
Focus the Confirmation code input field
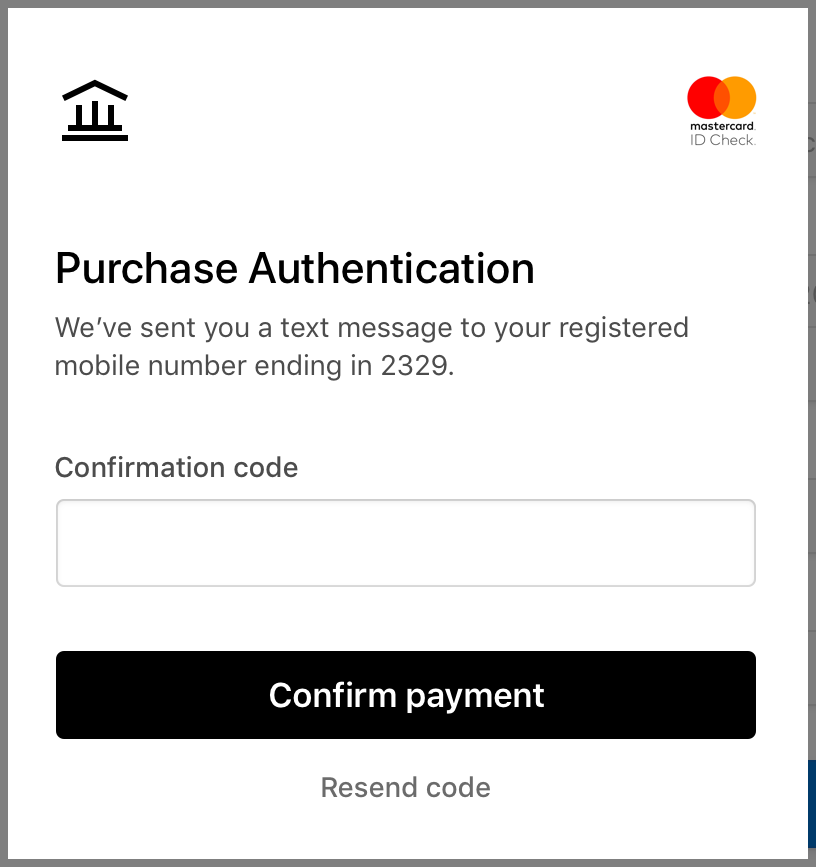pos(406,543)
